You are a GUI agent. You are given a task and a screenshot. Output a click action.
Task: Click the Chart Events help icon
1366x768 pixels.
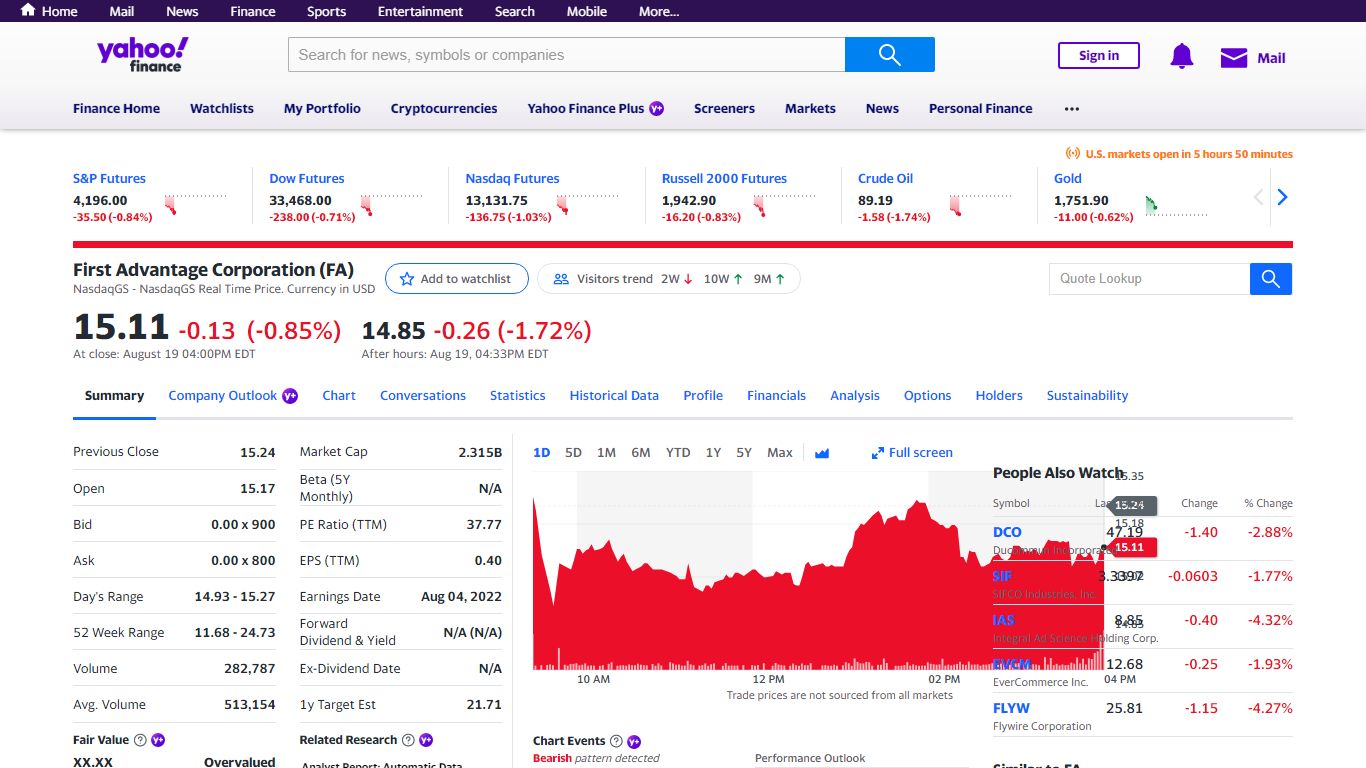616,741
